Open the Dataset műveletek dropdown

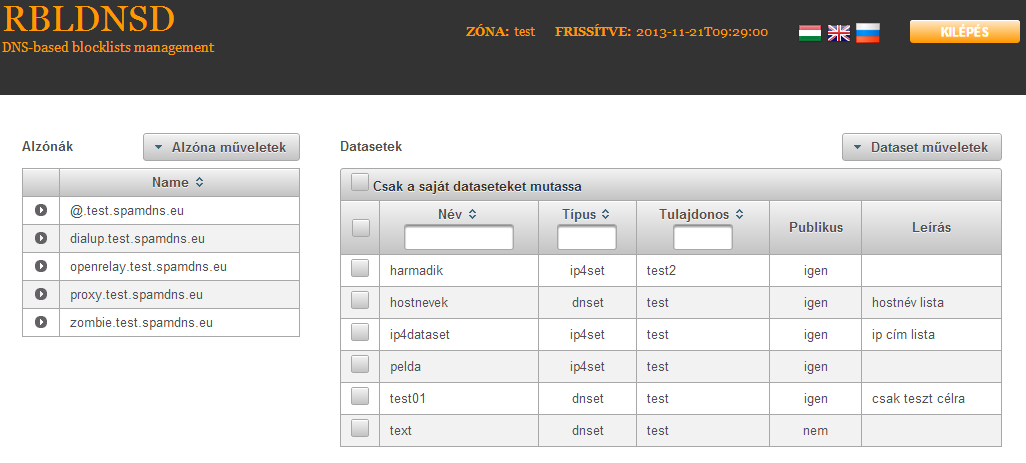921,147
